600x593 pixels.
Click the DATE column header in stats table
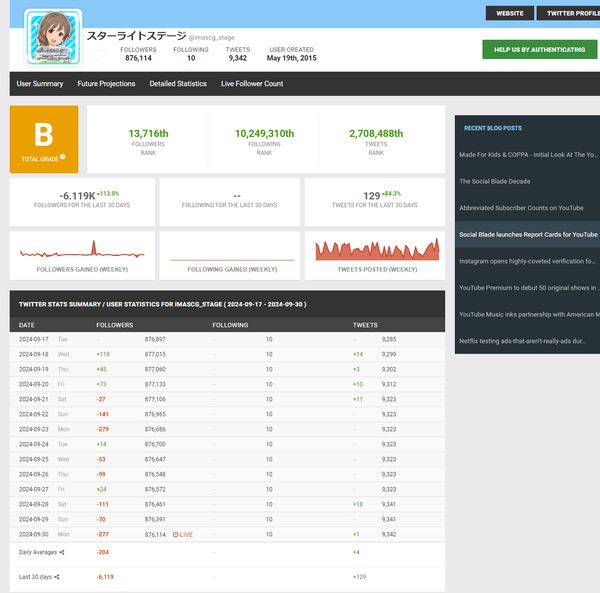tap(26, 325)
